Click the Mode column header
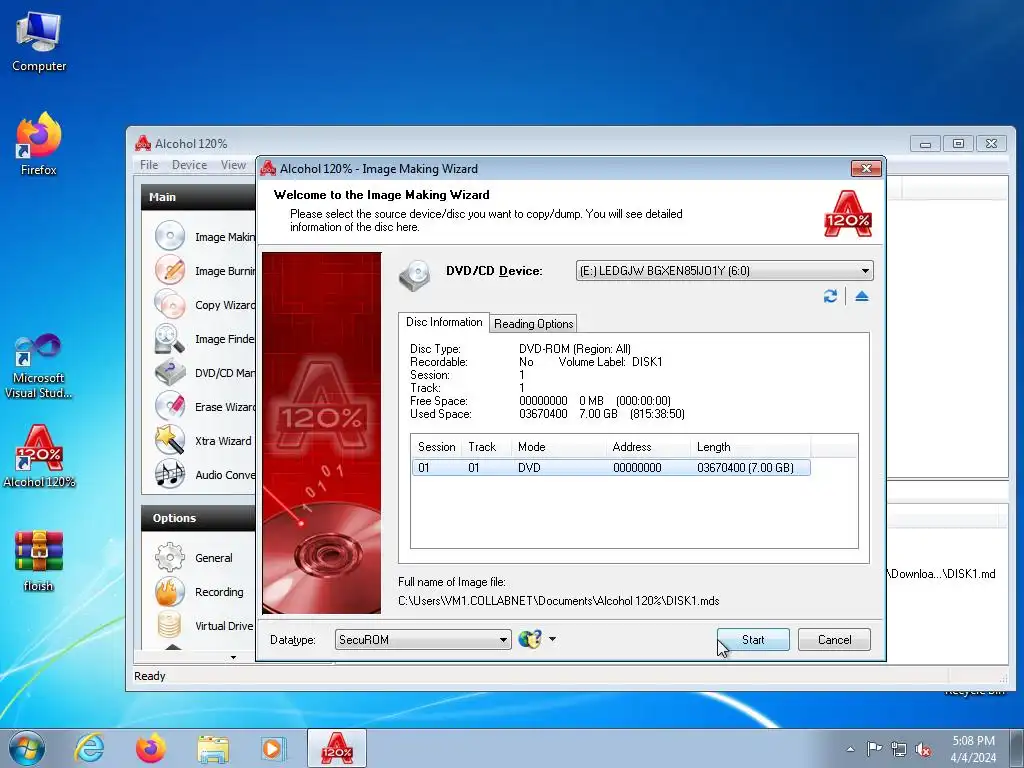This screenshot has width=1024, height=768. pyautogui.click(x=558, y=447)
